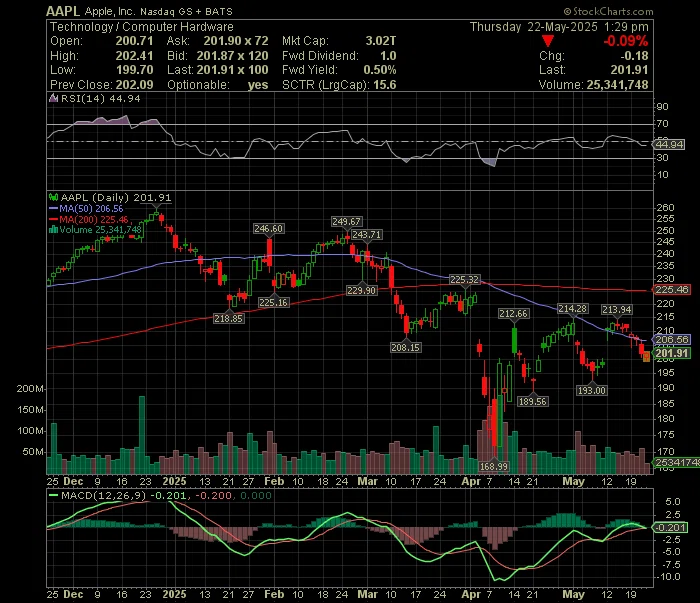Click the 225.32 high price label
700x603 pixels.
[464, 280]
